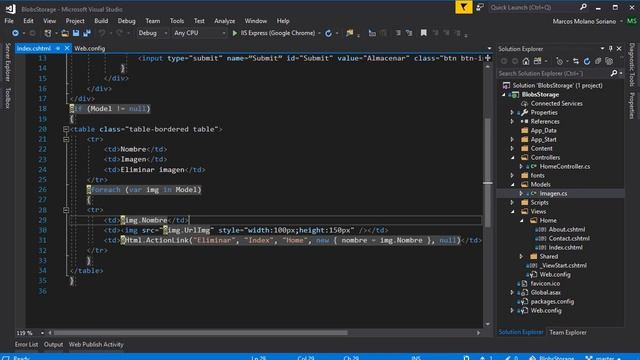Viewport: 640px width, 360px height.
Task: Click the Quick Launch search magnifier icon
Action: click(583, 7)
